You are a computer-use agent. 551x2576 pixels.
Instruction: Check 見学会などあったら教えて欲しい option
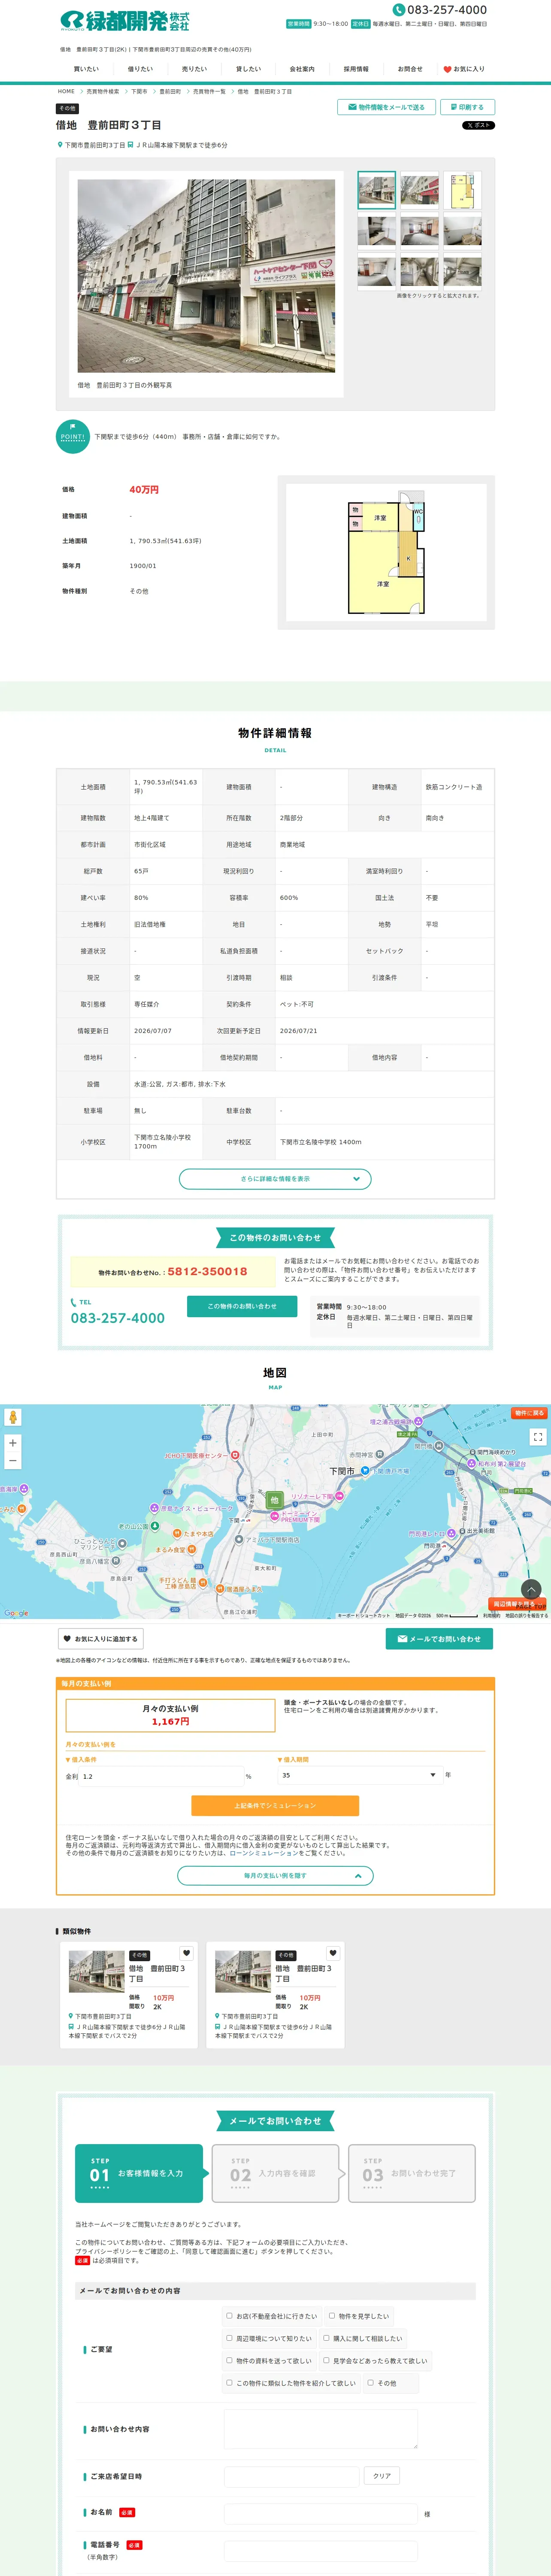point(326,2360)
